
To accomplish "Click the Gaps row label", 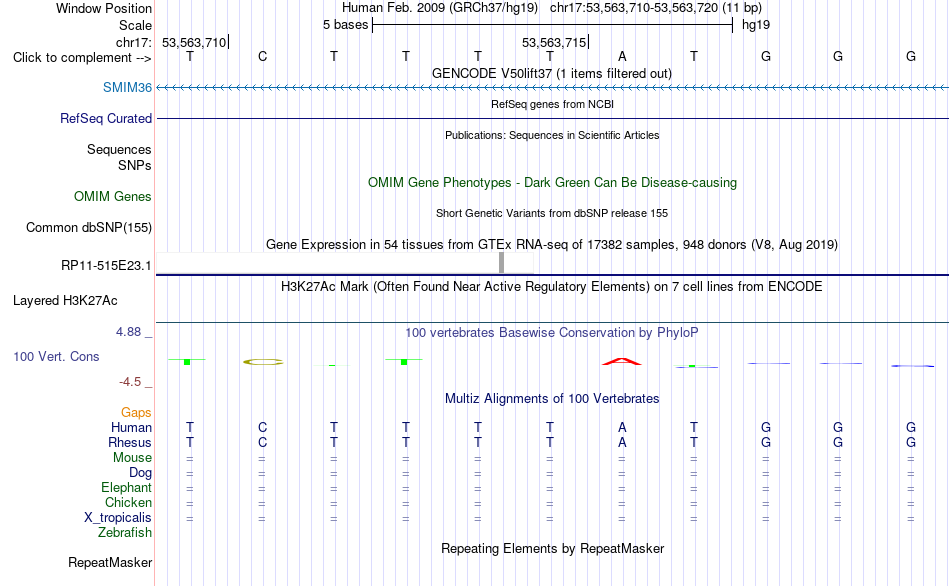I will tap(136, 412).
